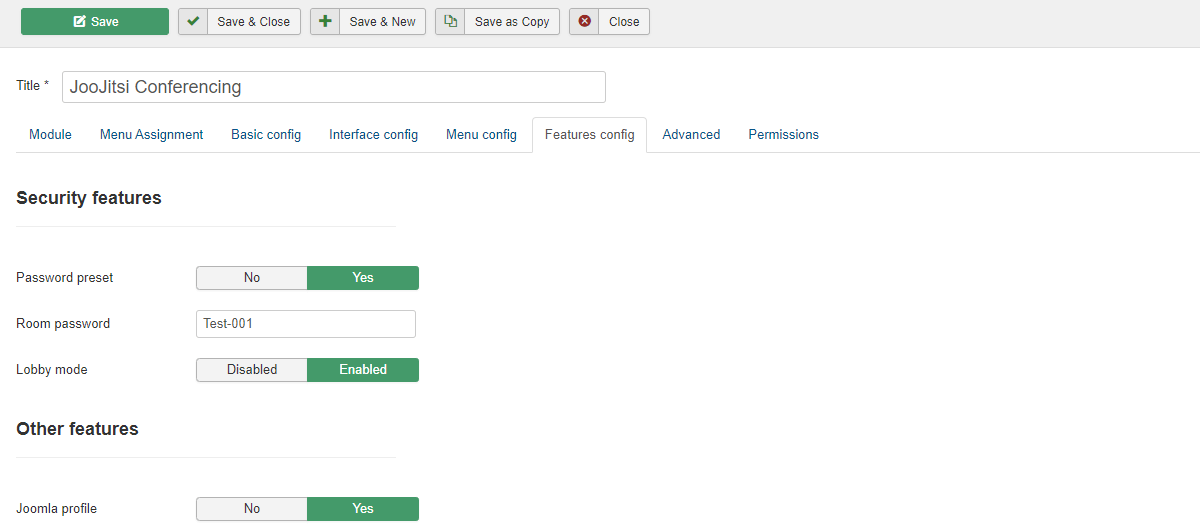
Task: Click the copy icon on Save as Copy
Action: click(x=450, y=21)
